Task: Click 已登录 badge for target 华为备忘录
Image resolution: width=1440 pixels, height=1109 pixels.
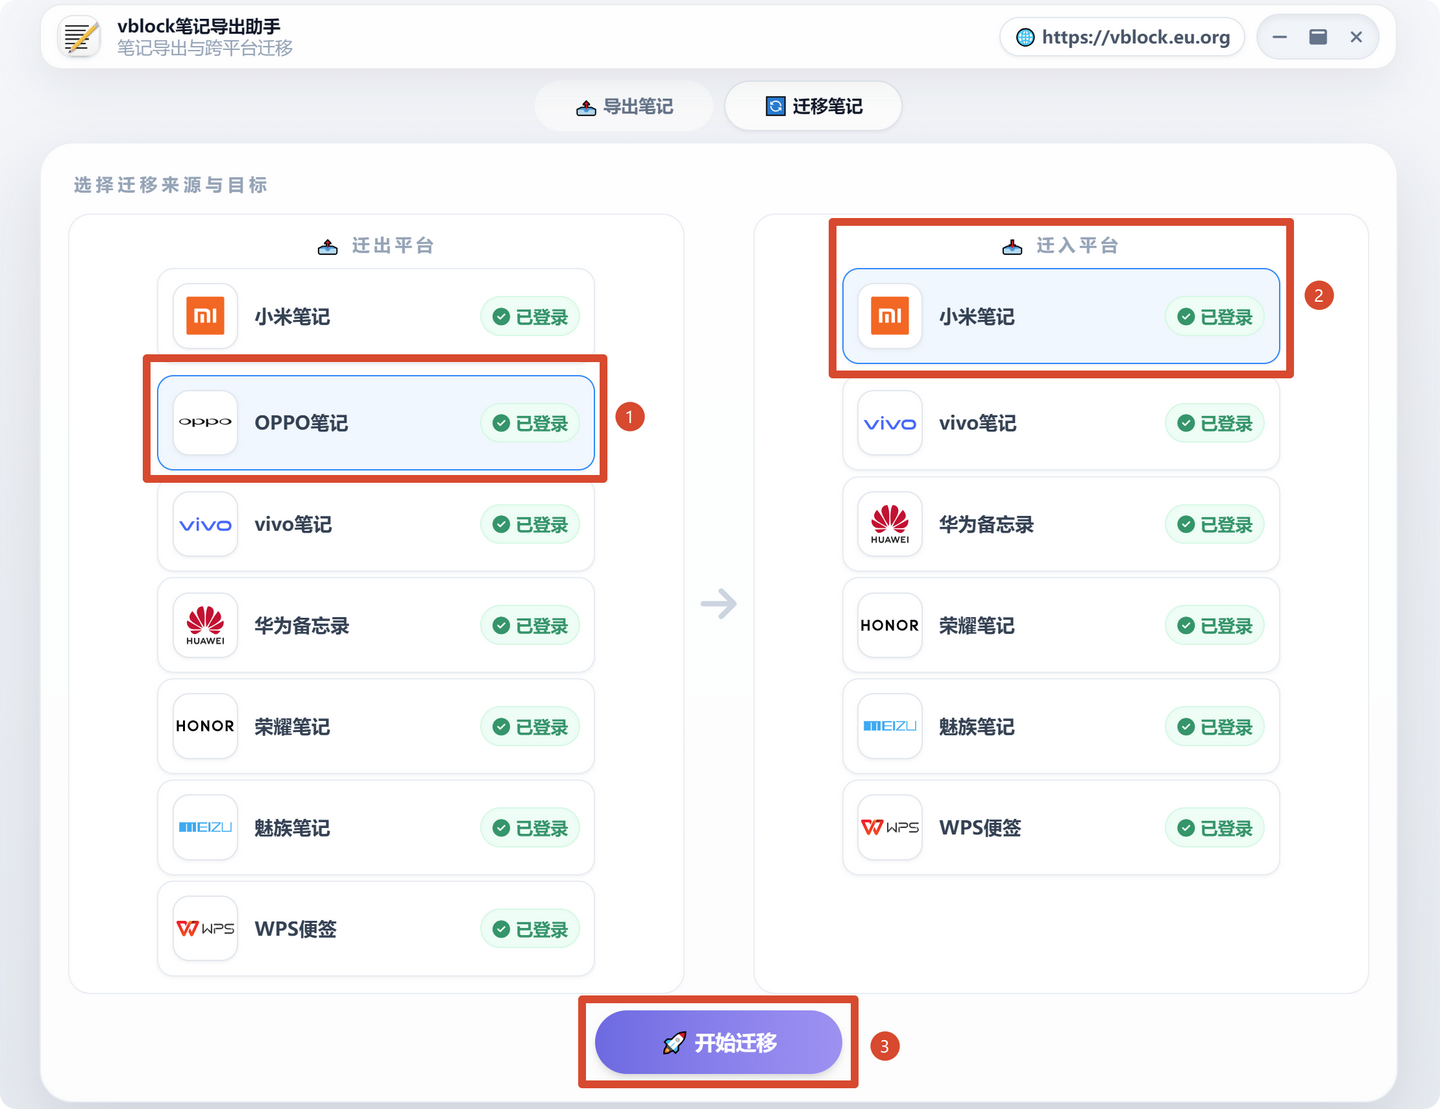Action: (1215, 524)
